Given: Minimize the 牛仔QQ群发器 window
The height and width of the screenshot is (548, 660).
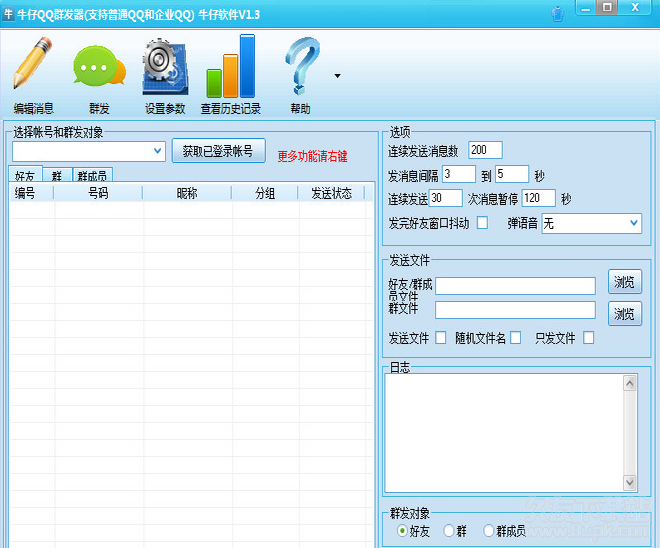Looking at the screenshot, I should click(586, 8).
